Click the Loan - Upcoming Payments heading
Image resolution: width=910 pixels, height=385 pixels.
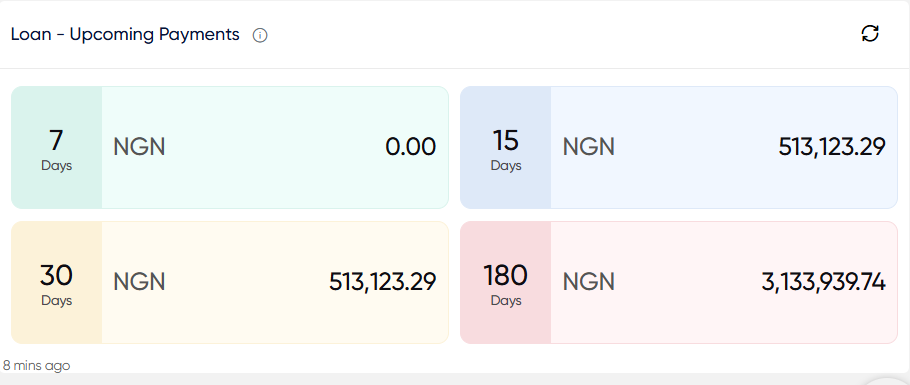click(125, 34)
